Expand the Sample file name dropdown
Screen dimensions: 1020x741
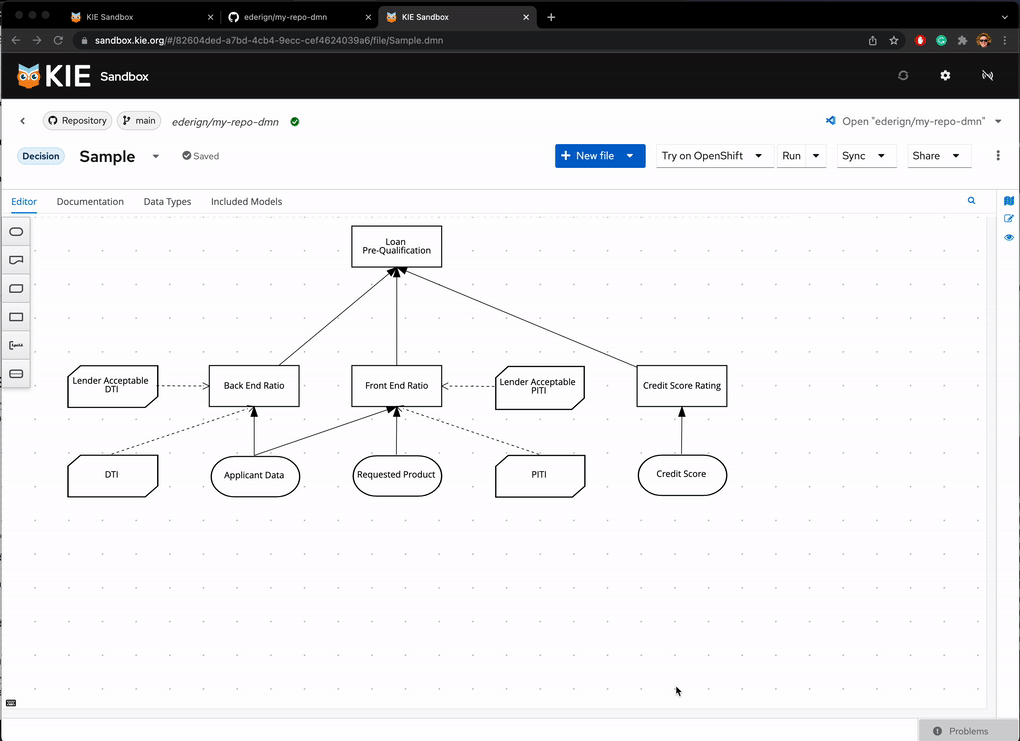[x=155, y=156]
